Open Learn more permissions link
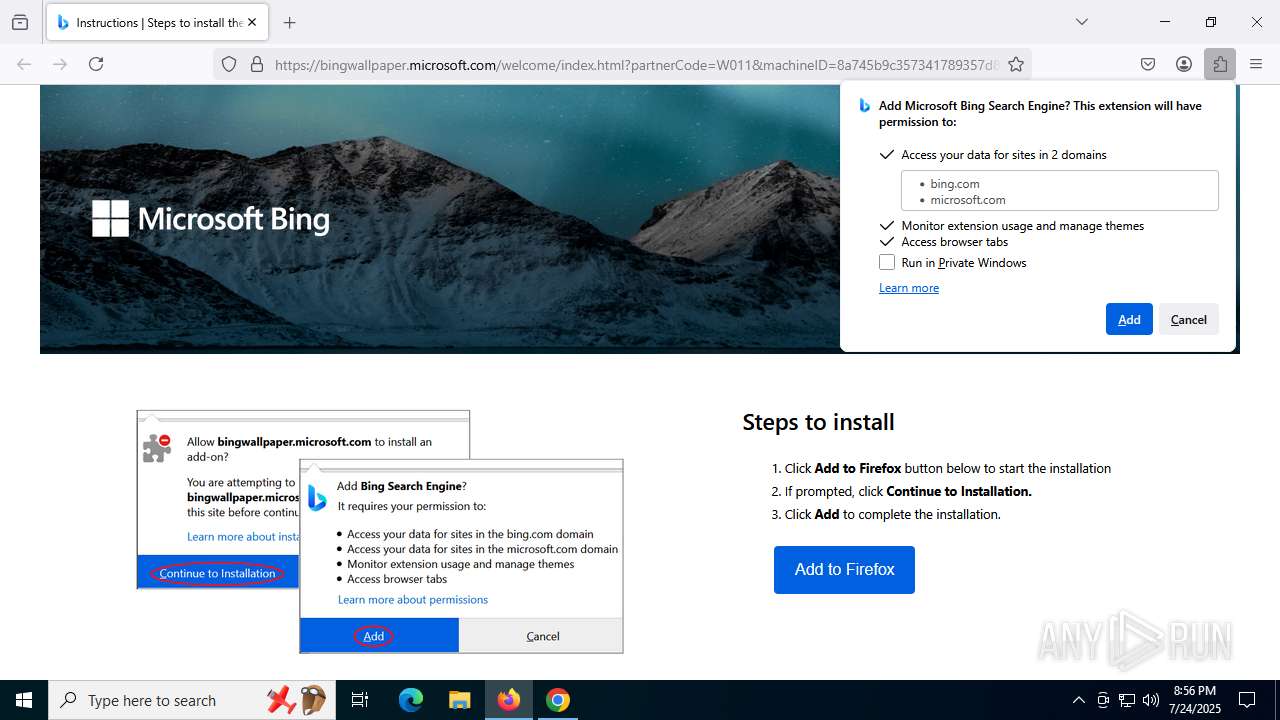The width and height of the screenshot is (1280, 720). [x=909, y=288]
